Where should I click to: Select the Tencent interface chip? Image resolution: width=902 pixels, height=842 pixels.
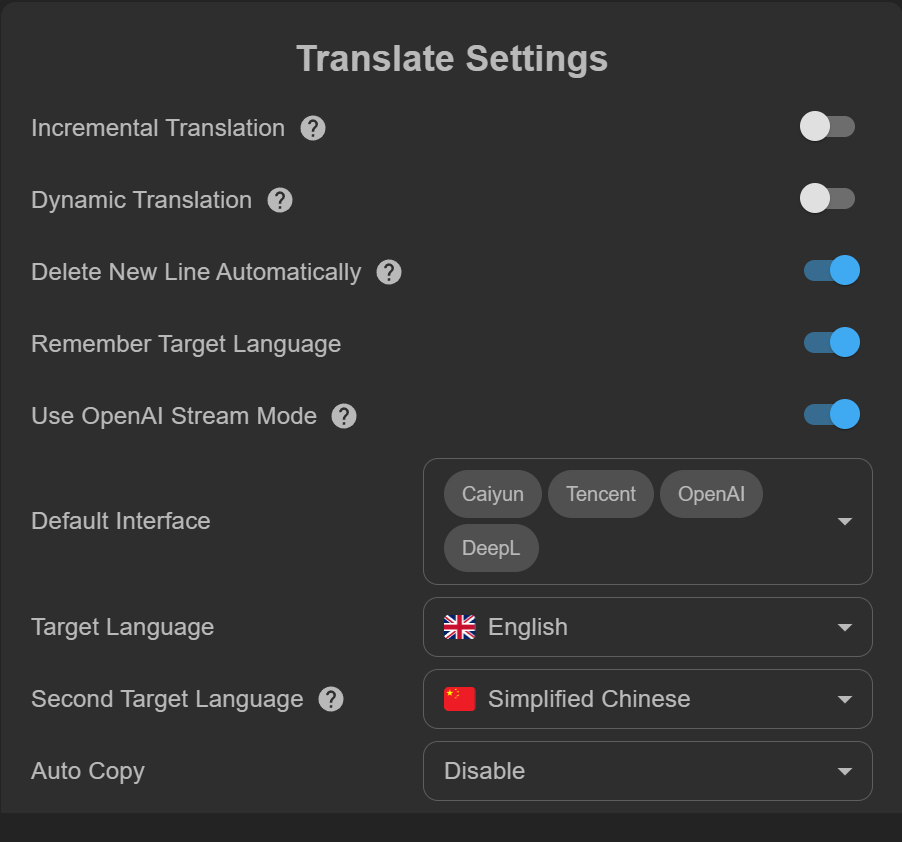(600, 493)
